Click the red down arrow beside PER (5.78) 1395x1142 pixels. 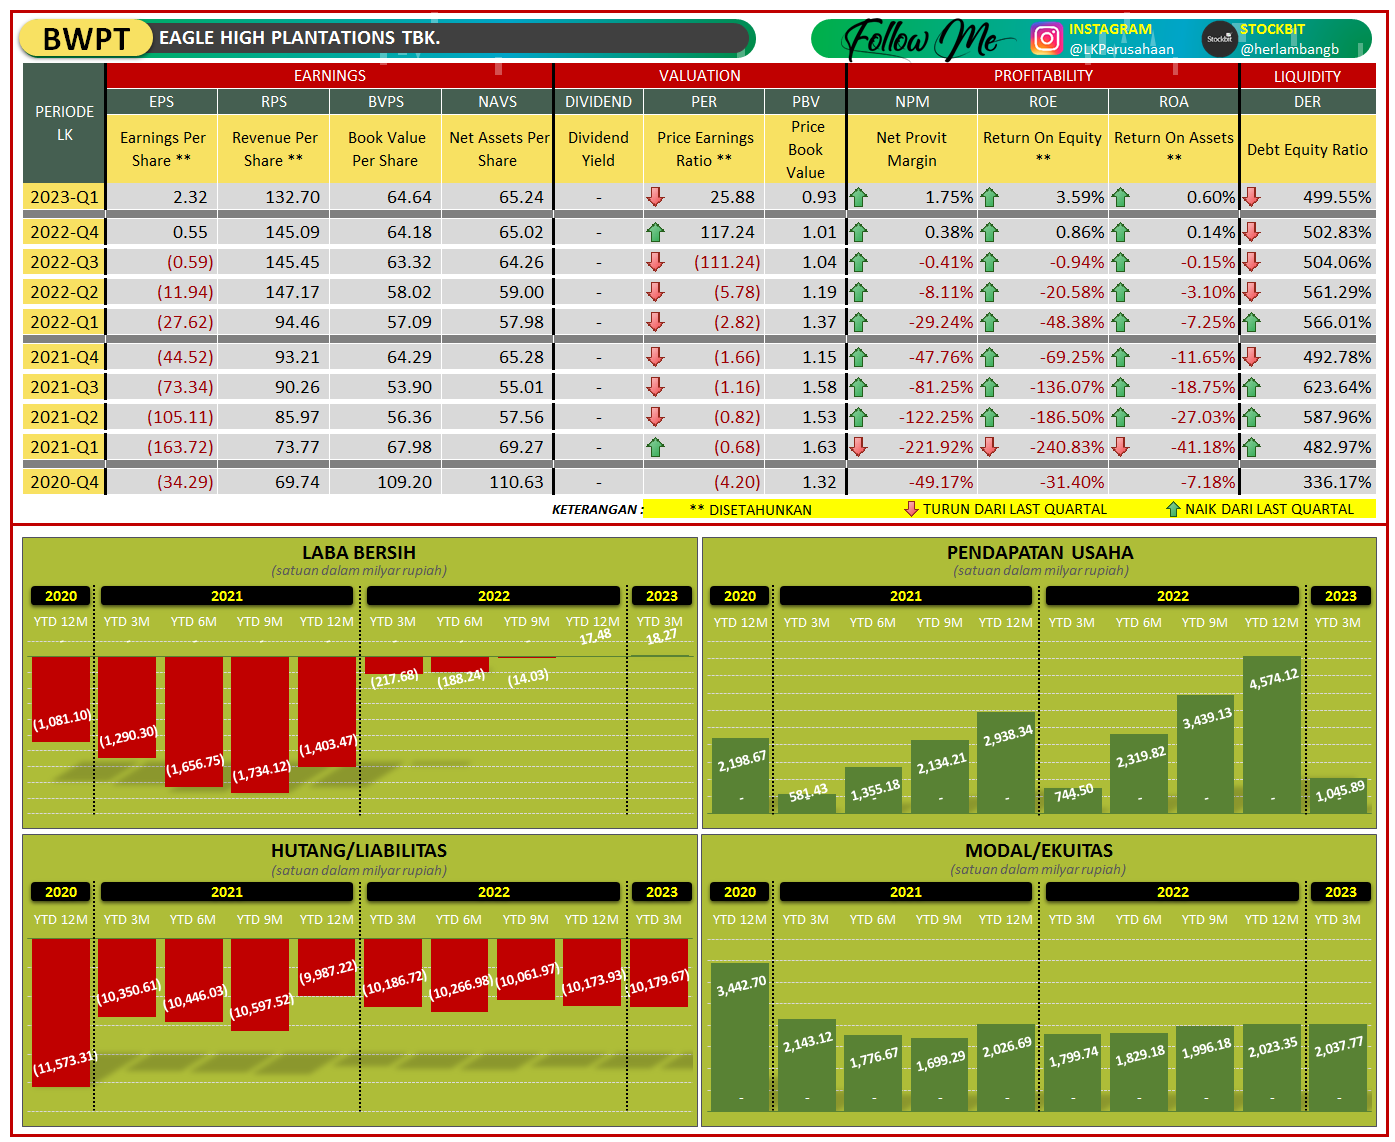656,292
